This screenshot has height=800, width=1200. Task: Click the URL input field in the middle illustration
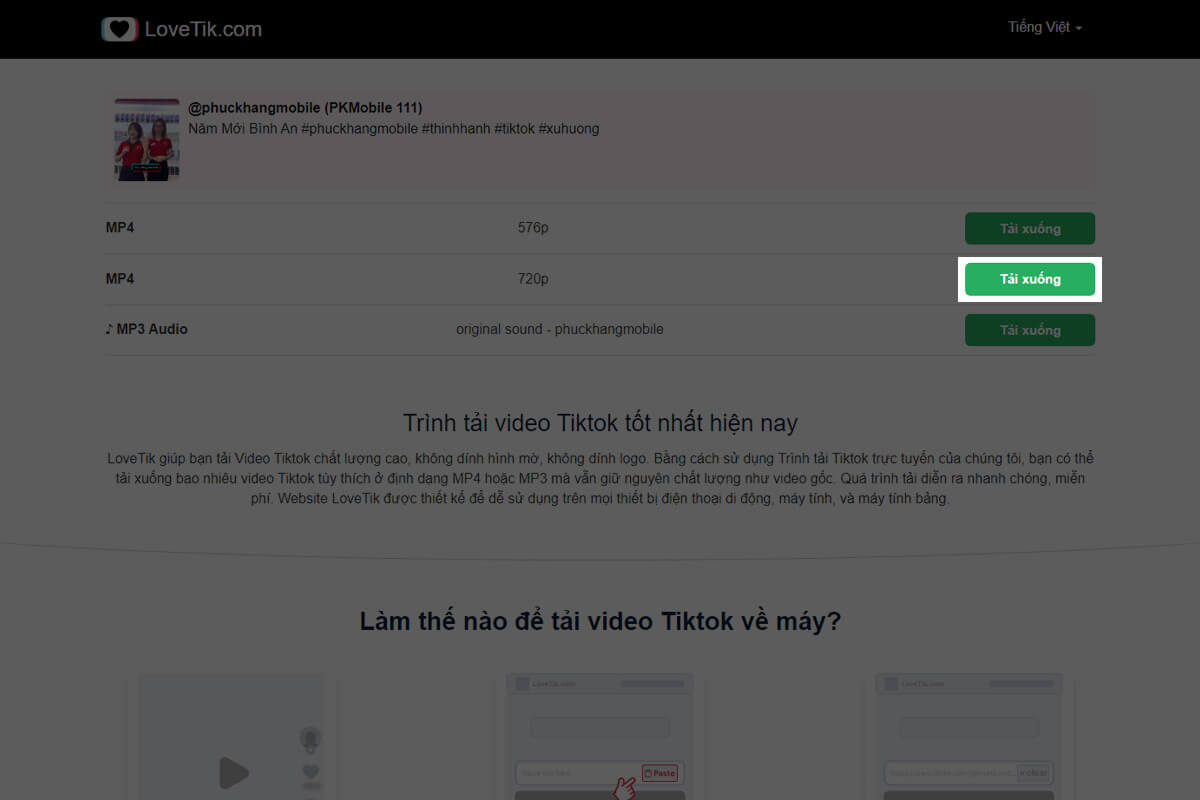point(570,772)
